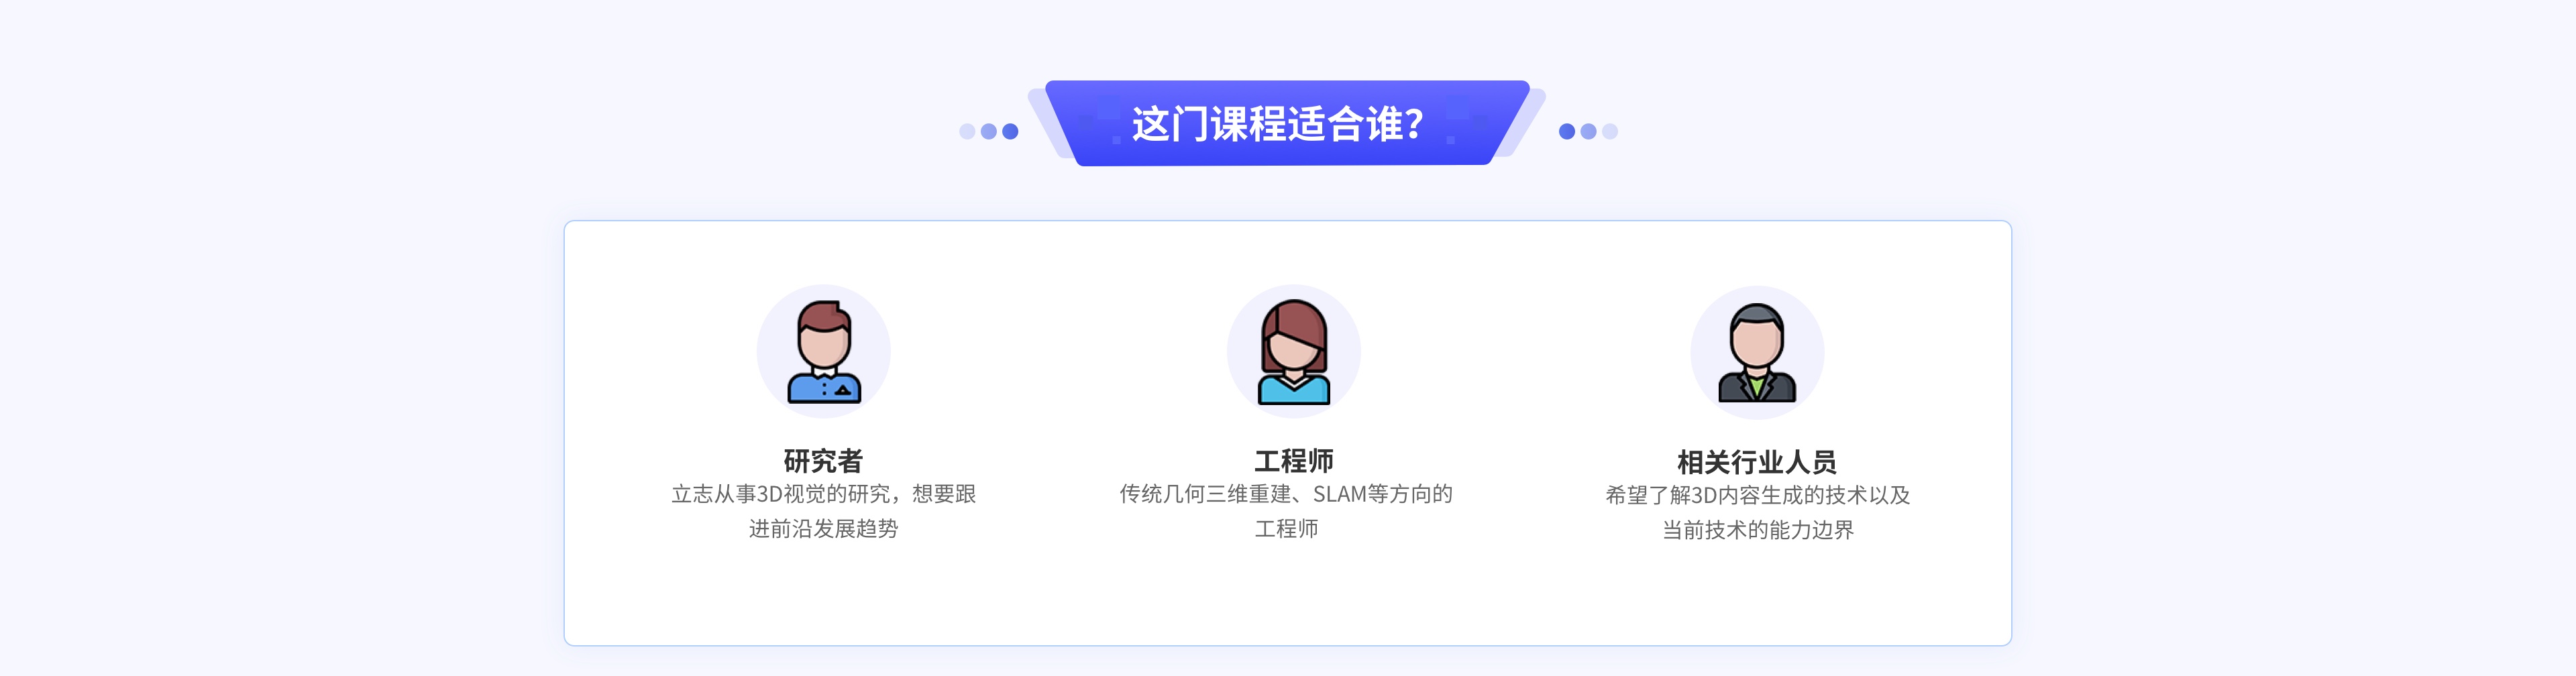
Task: Click the lightest dot left of banner
Action: tap(967, 131)
